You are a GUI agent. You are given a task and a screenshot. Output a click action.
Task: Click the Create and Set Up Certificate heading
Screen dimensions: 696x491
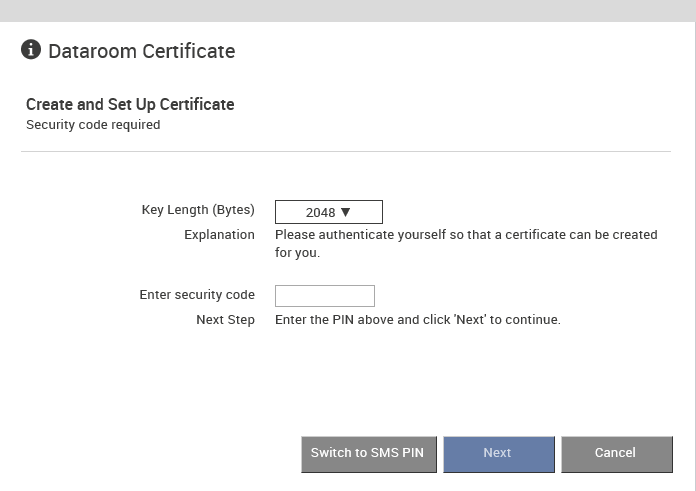(130, 104)
